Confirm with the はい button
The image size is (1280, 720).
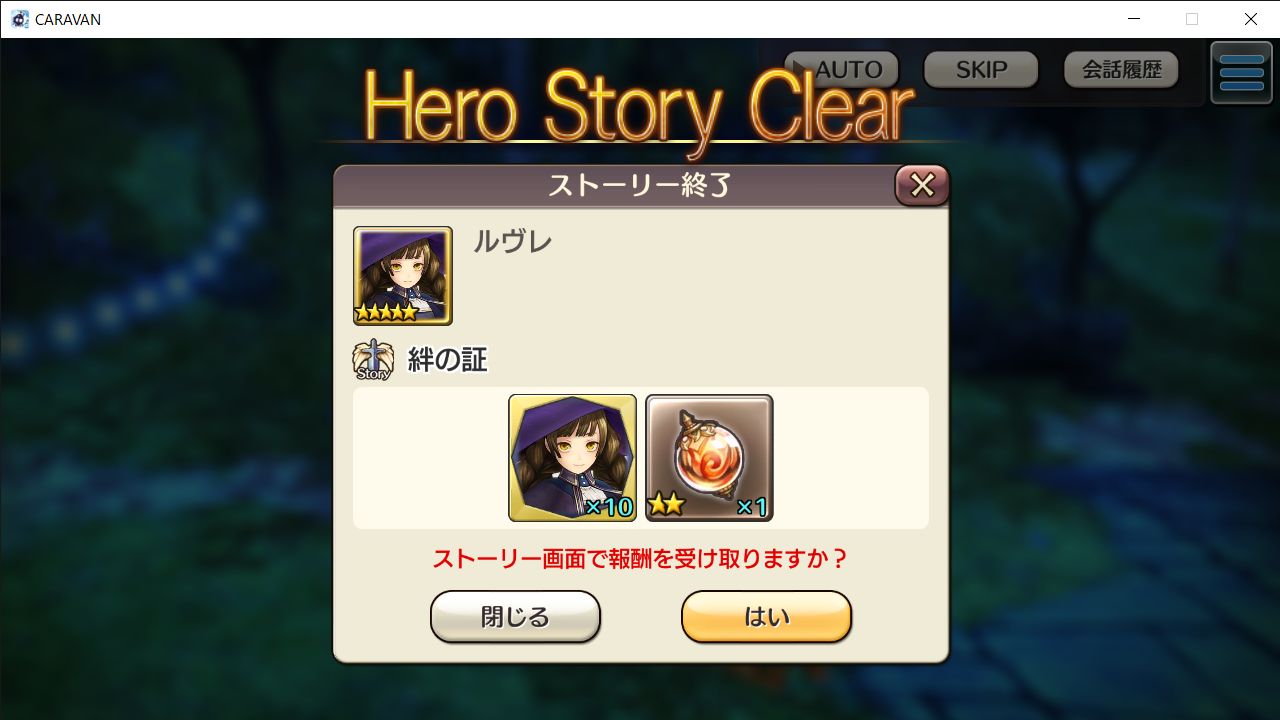pyautogui.click(x=766, y=617)
